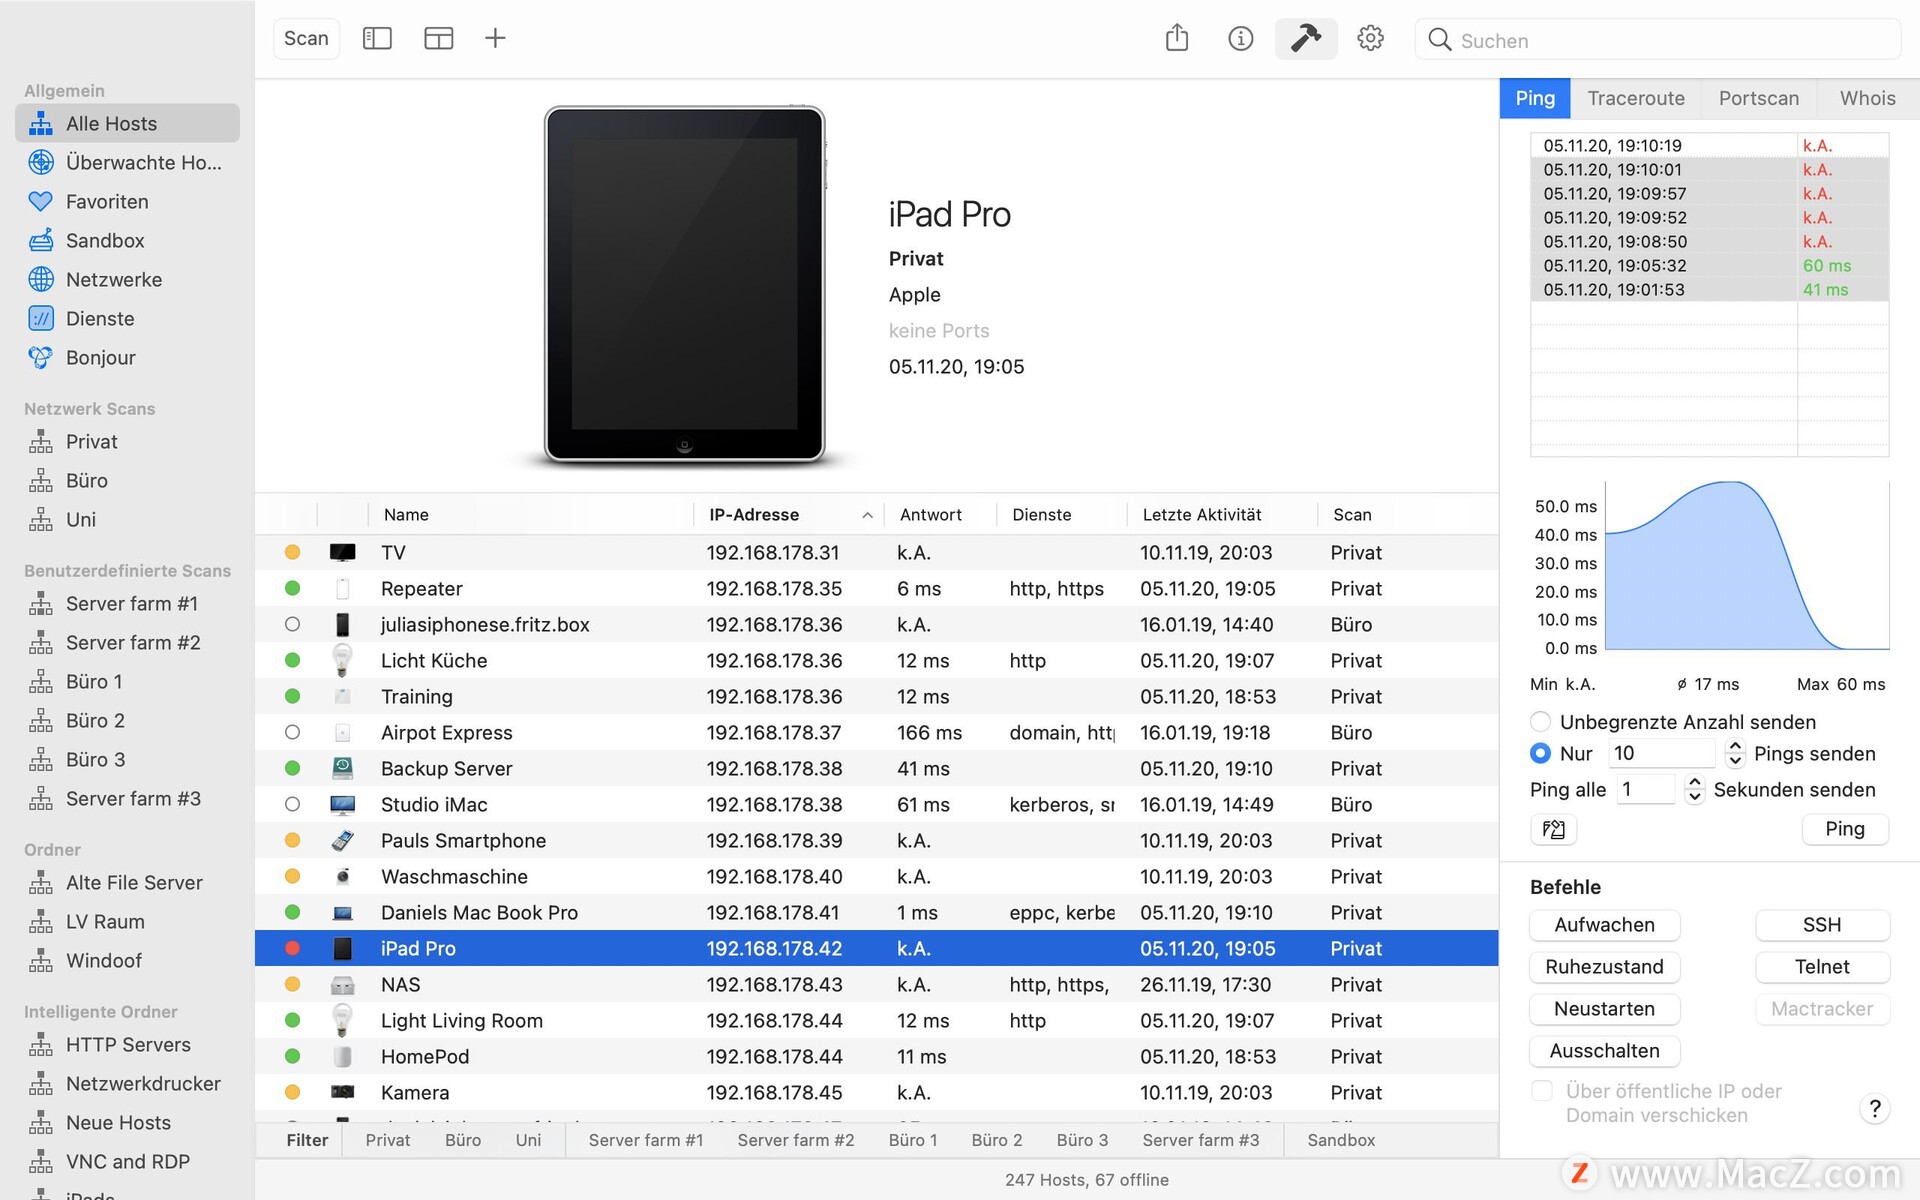Toggle the hammer tools panel icon
Image resolution: width=1920 pixels, height=1200 pixels.
coord(1305,39)
